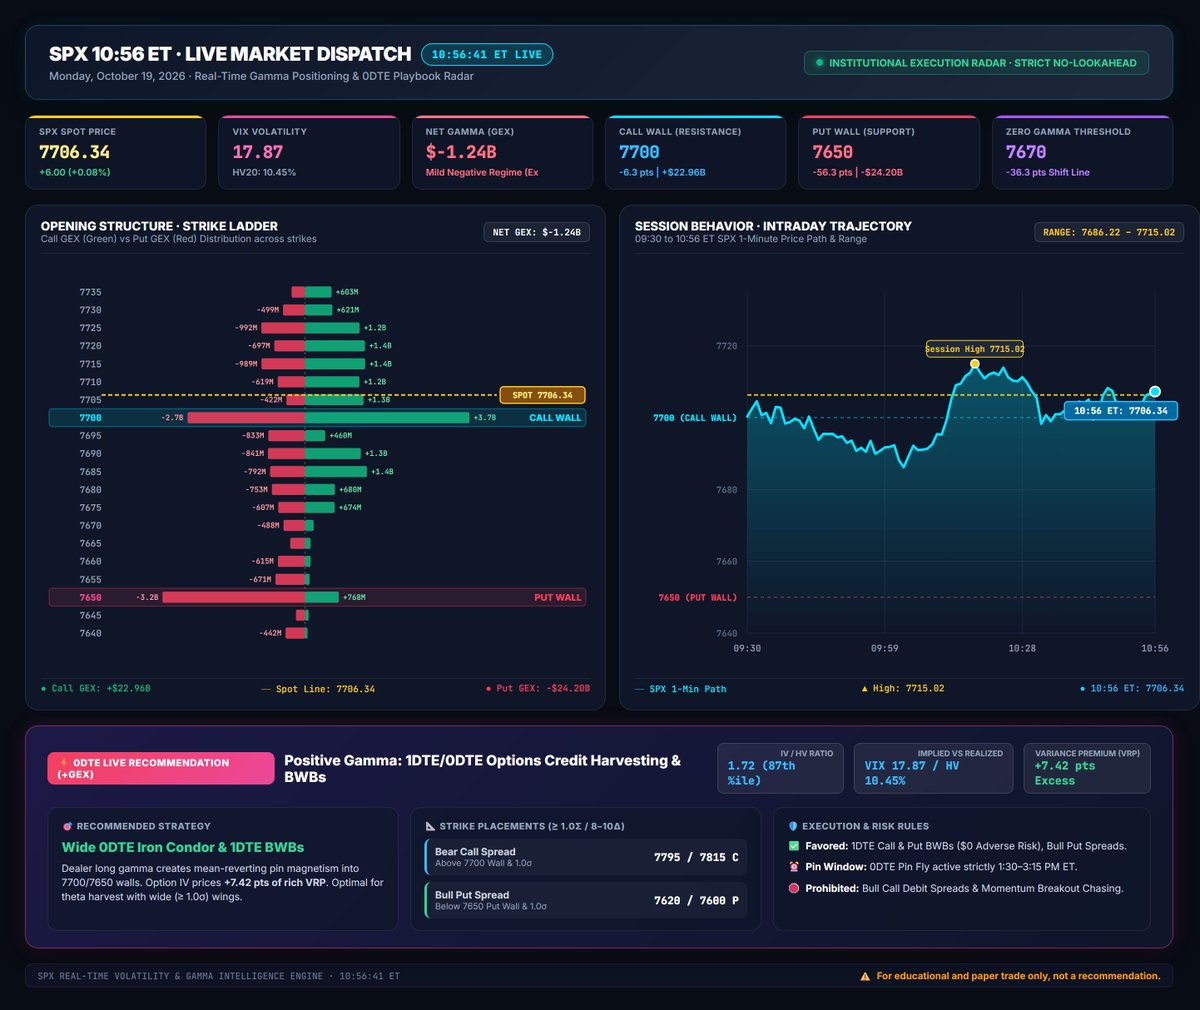Click the Session High 7715.02 chart tooltip
The width and height of the screenshot is (1200, 1010).
[975, 349]
